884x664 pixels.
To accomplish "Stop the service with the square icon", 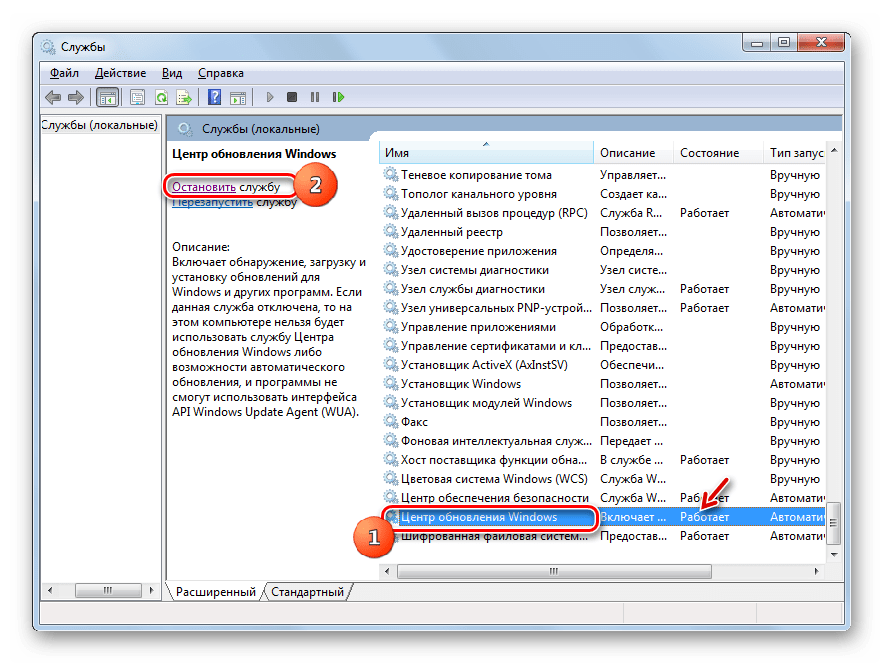I will (291, 97).
